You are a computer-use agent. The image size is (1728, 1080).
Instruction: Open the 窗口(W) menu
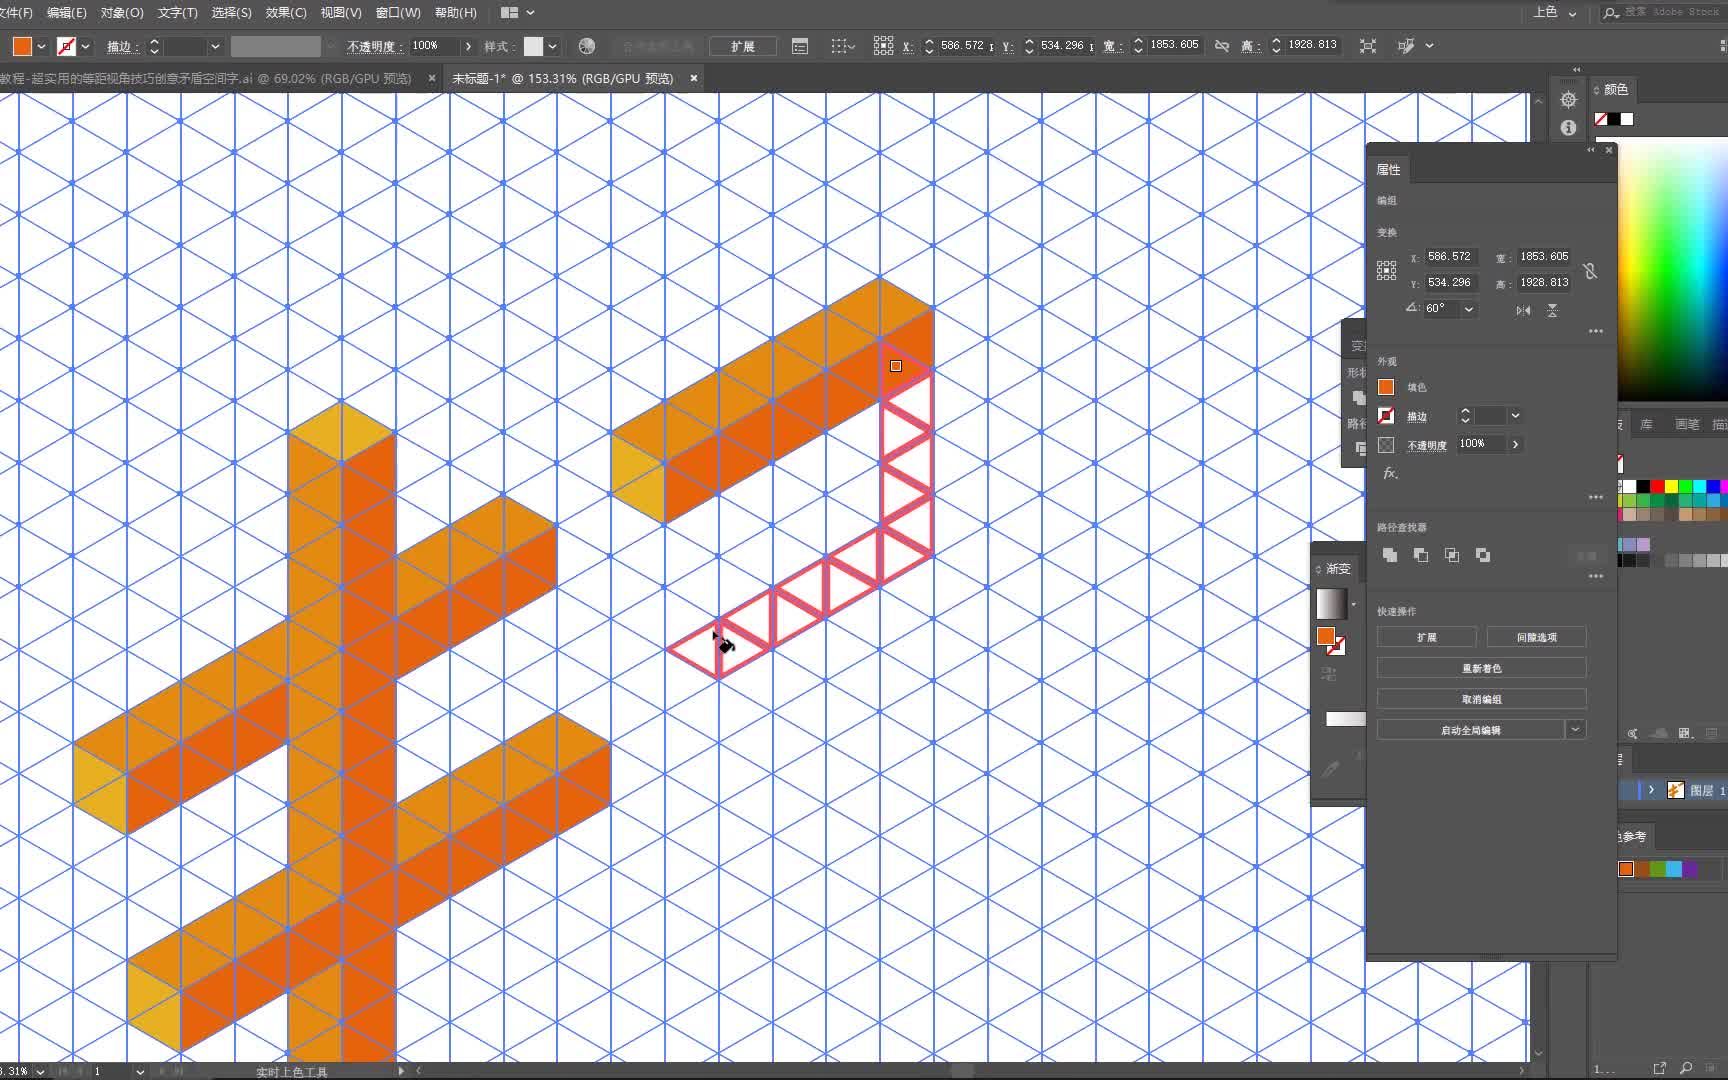pos(398,13)
